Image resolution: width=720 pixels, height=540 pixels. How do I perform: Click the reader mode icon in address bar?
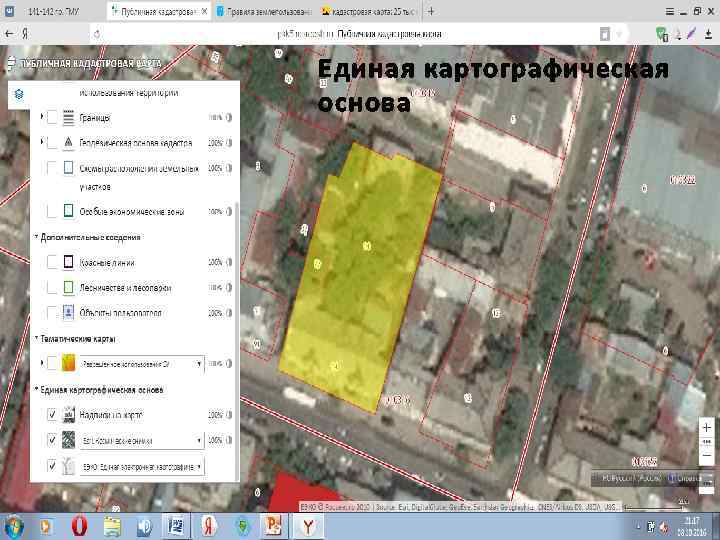605,34
